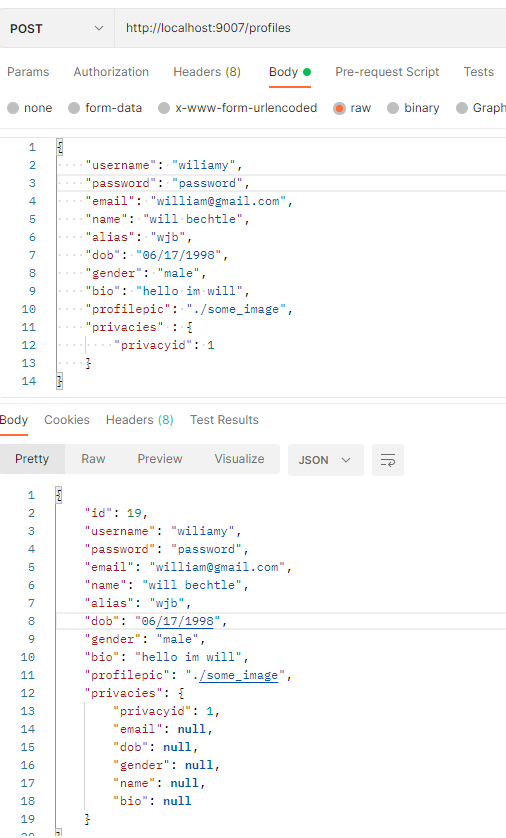Toggle the wrap lines icon
Viewport: 506px width, 838px height.
point(388,460)
